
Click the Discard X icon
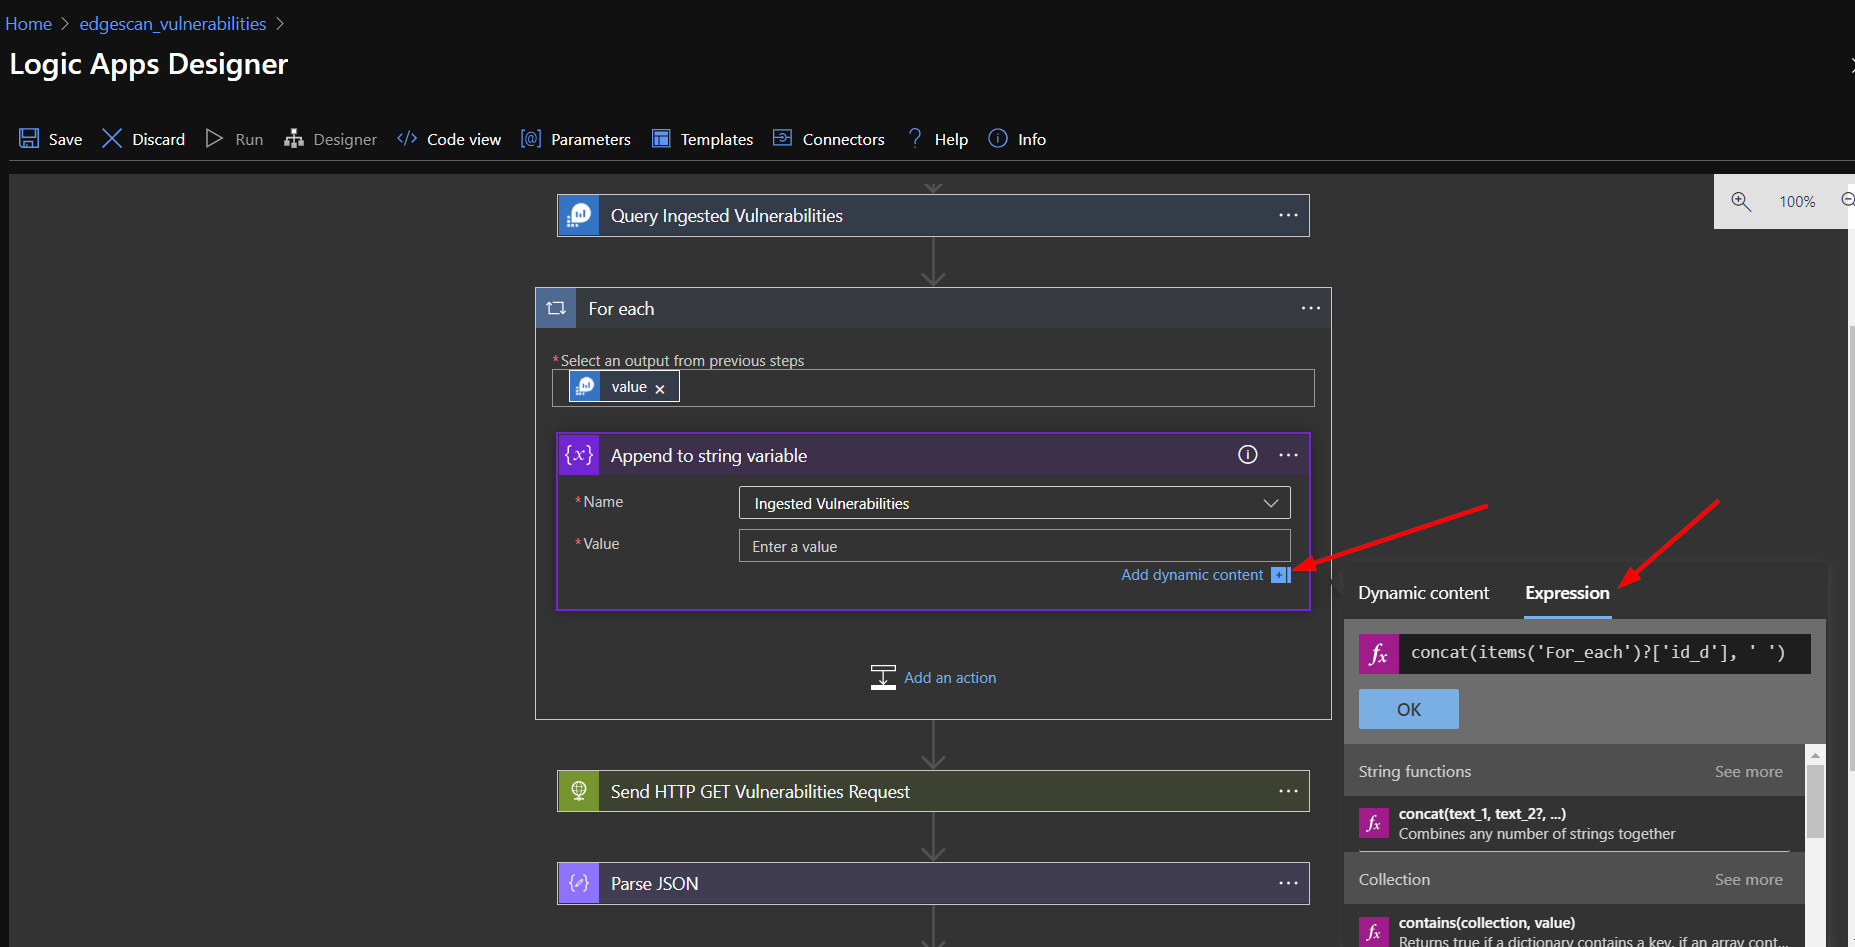(112, 138)
